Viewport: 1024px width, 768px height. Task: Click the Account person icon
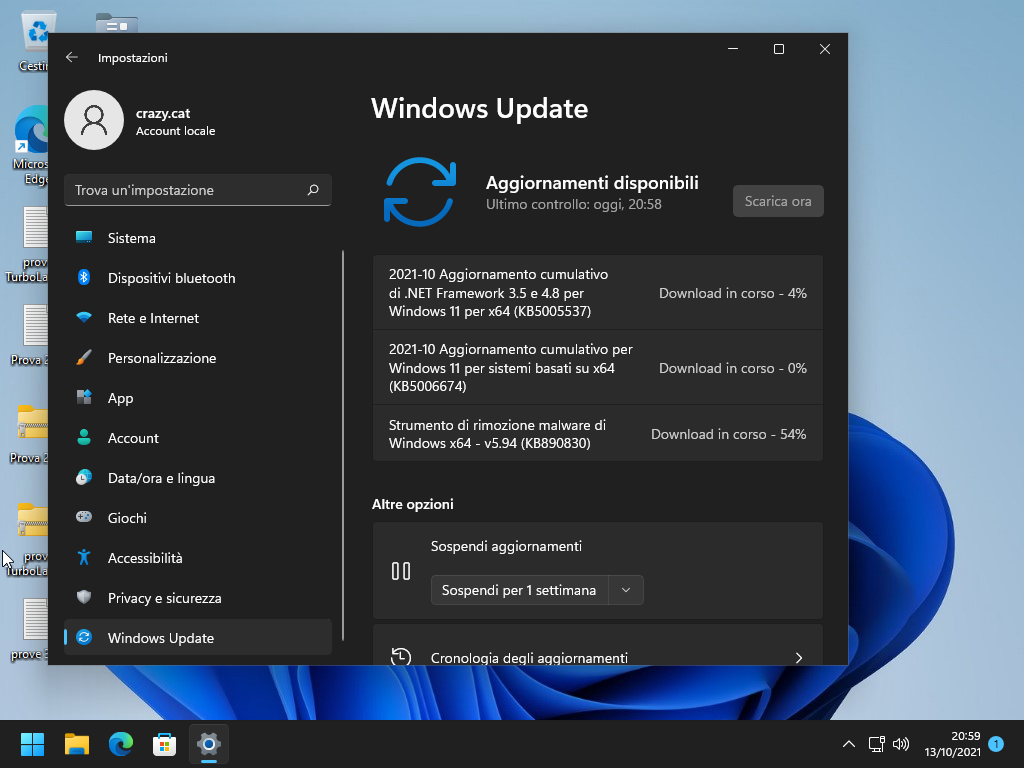84,438
